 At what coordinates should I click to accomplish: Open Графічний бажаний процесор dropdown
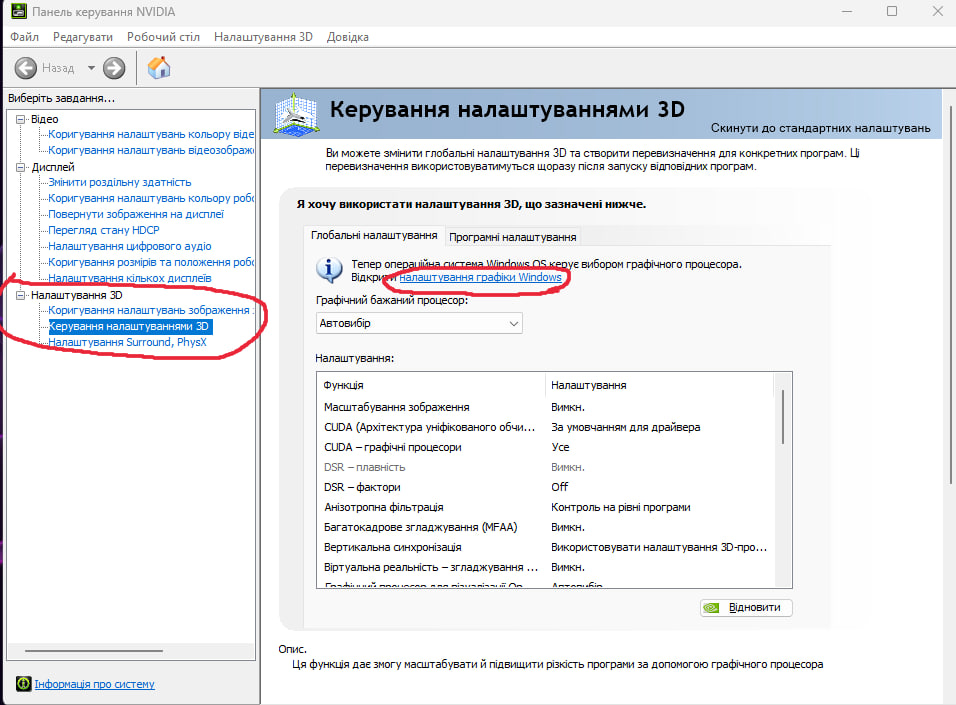(419, 323)
